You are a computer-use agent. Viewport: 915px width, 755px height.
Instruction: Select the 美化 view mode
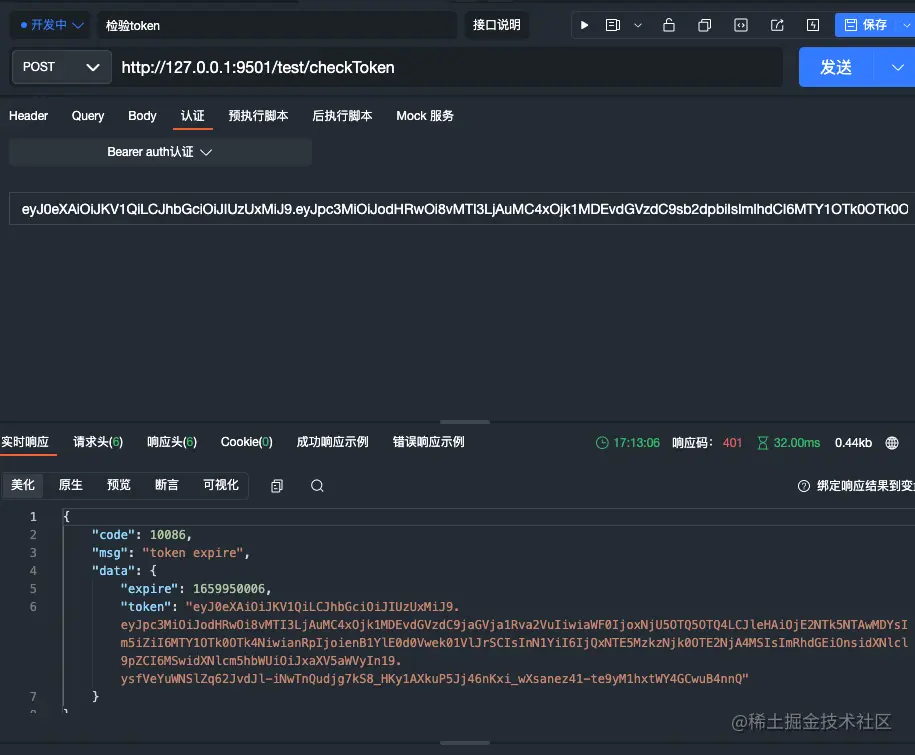pyautogui.click(x=23, y=485)
